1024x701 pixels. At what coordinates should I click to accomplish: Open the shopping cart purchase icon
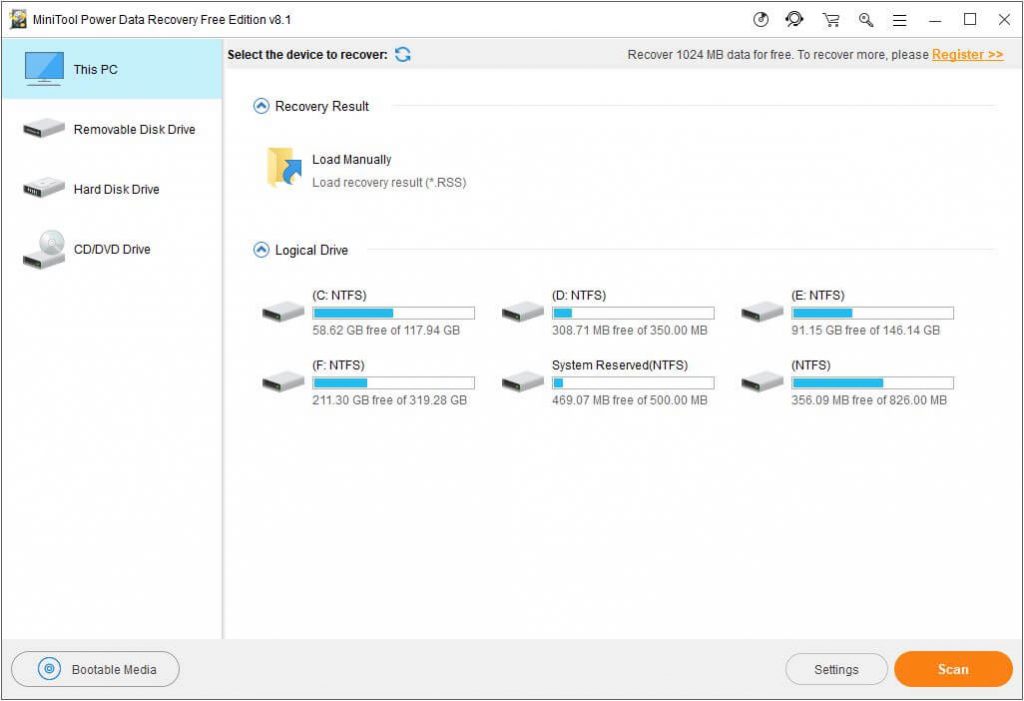[831, 20]
